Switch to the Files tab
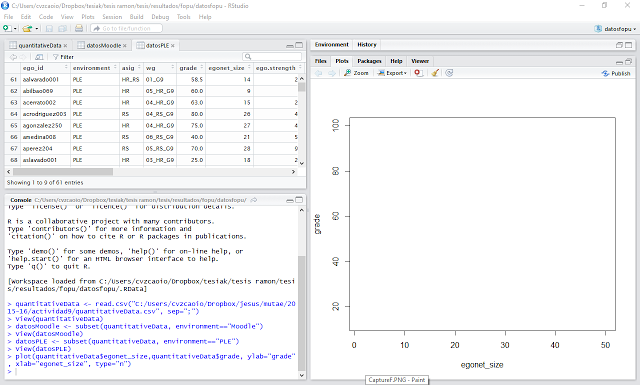 click(320, 61)
